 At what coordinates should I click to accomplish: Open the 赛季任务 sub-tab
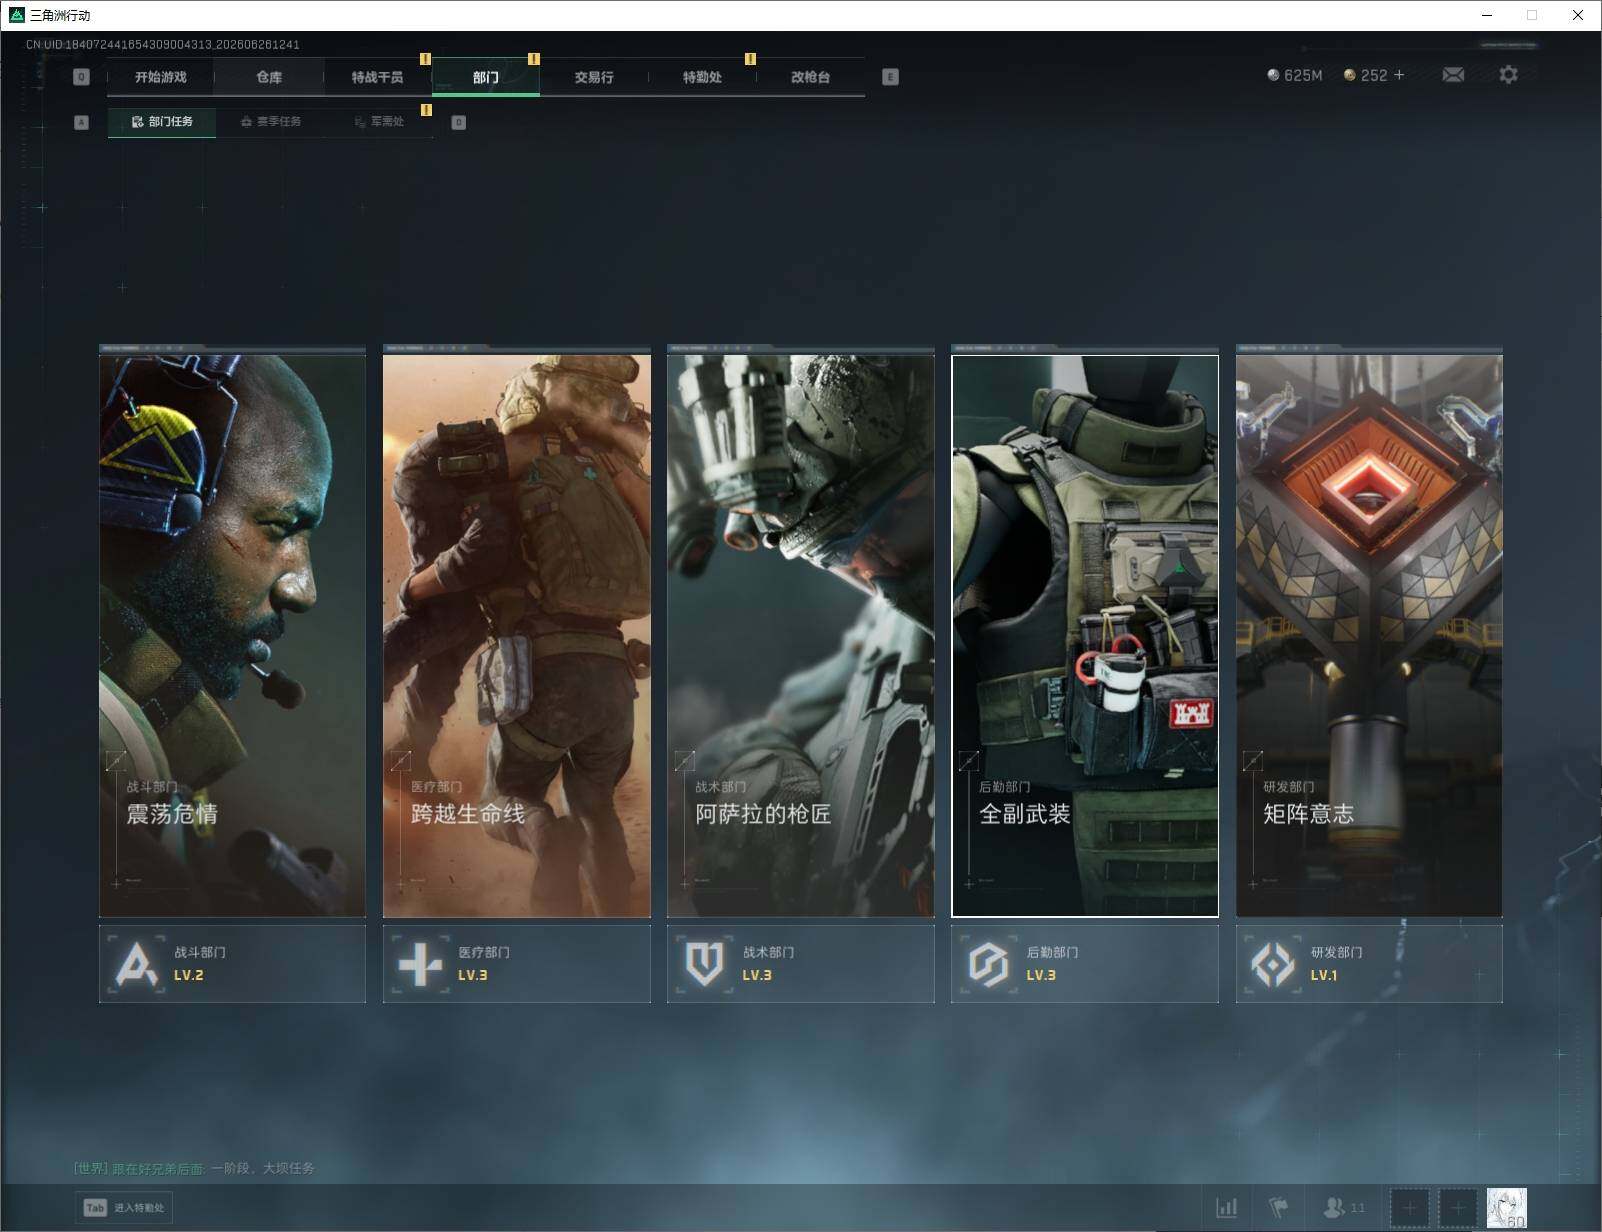coord(270,122)
